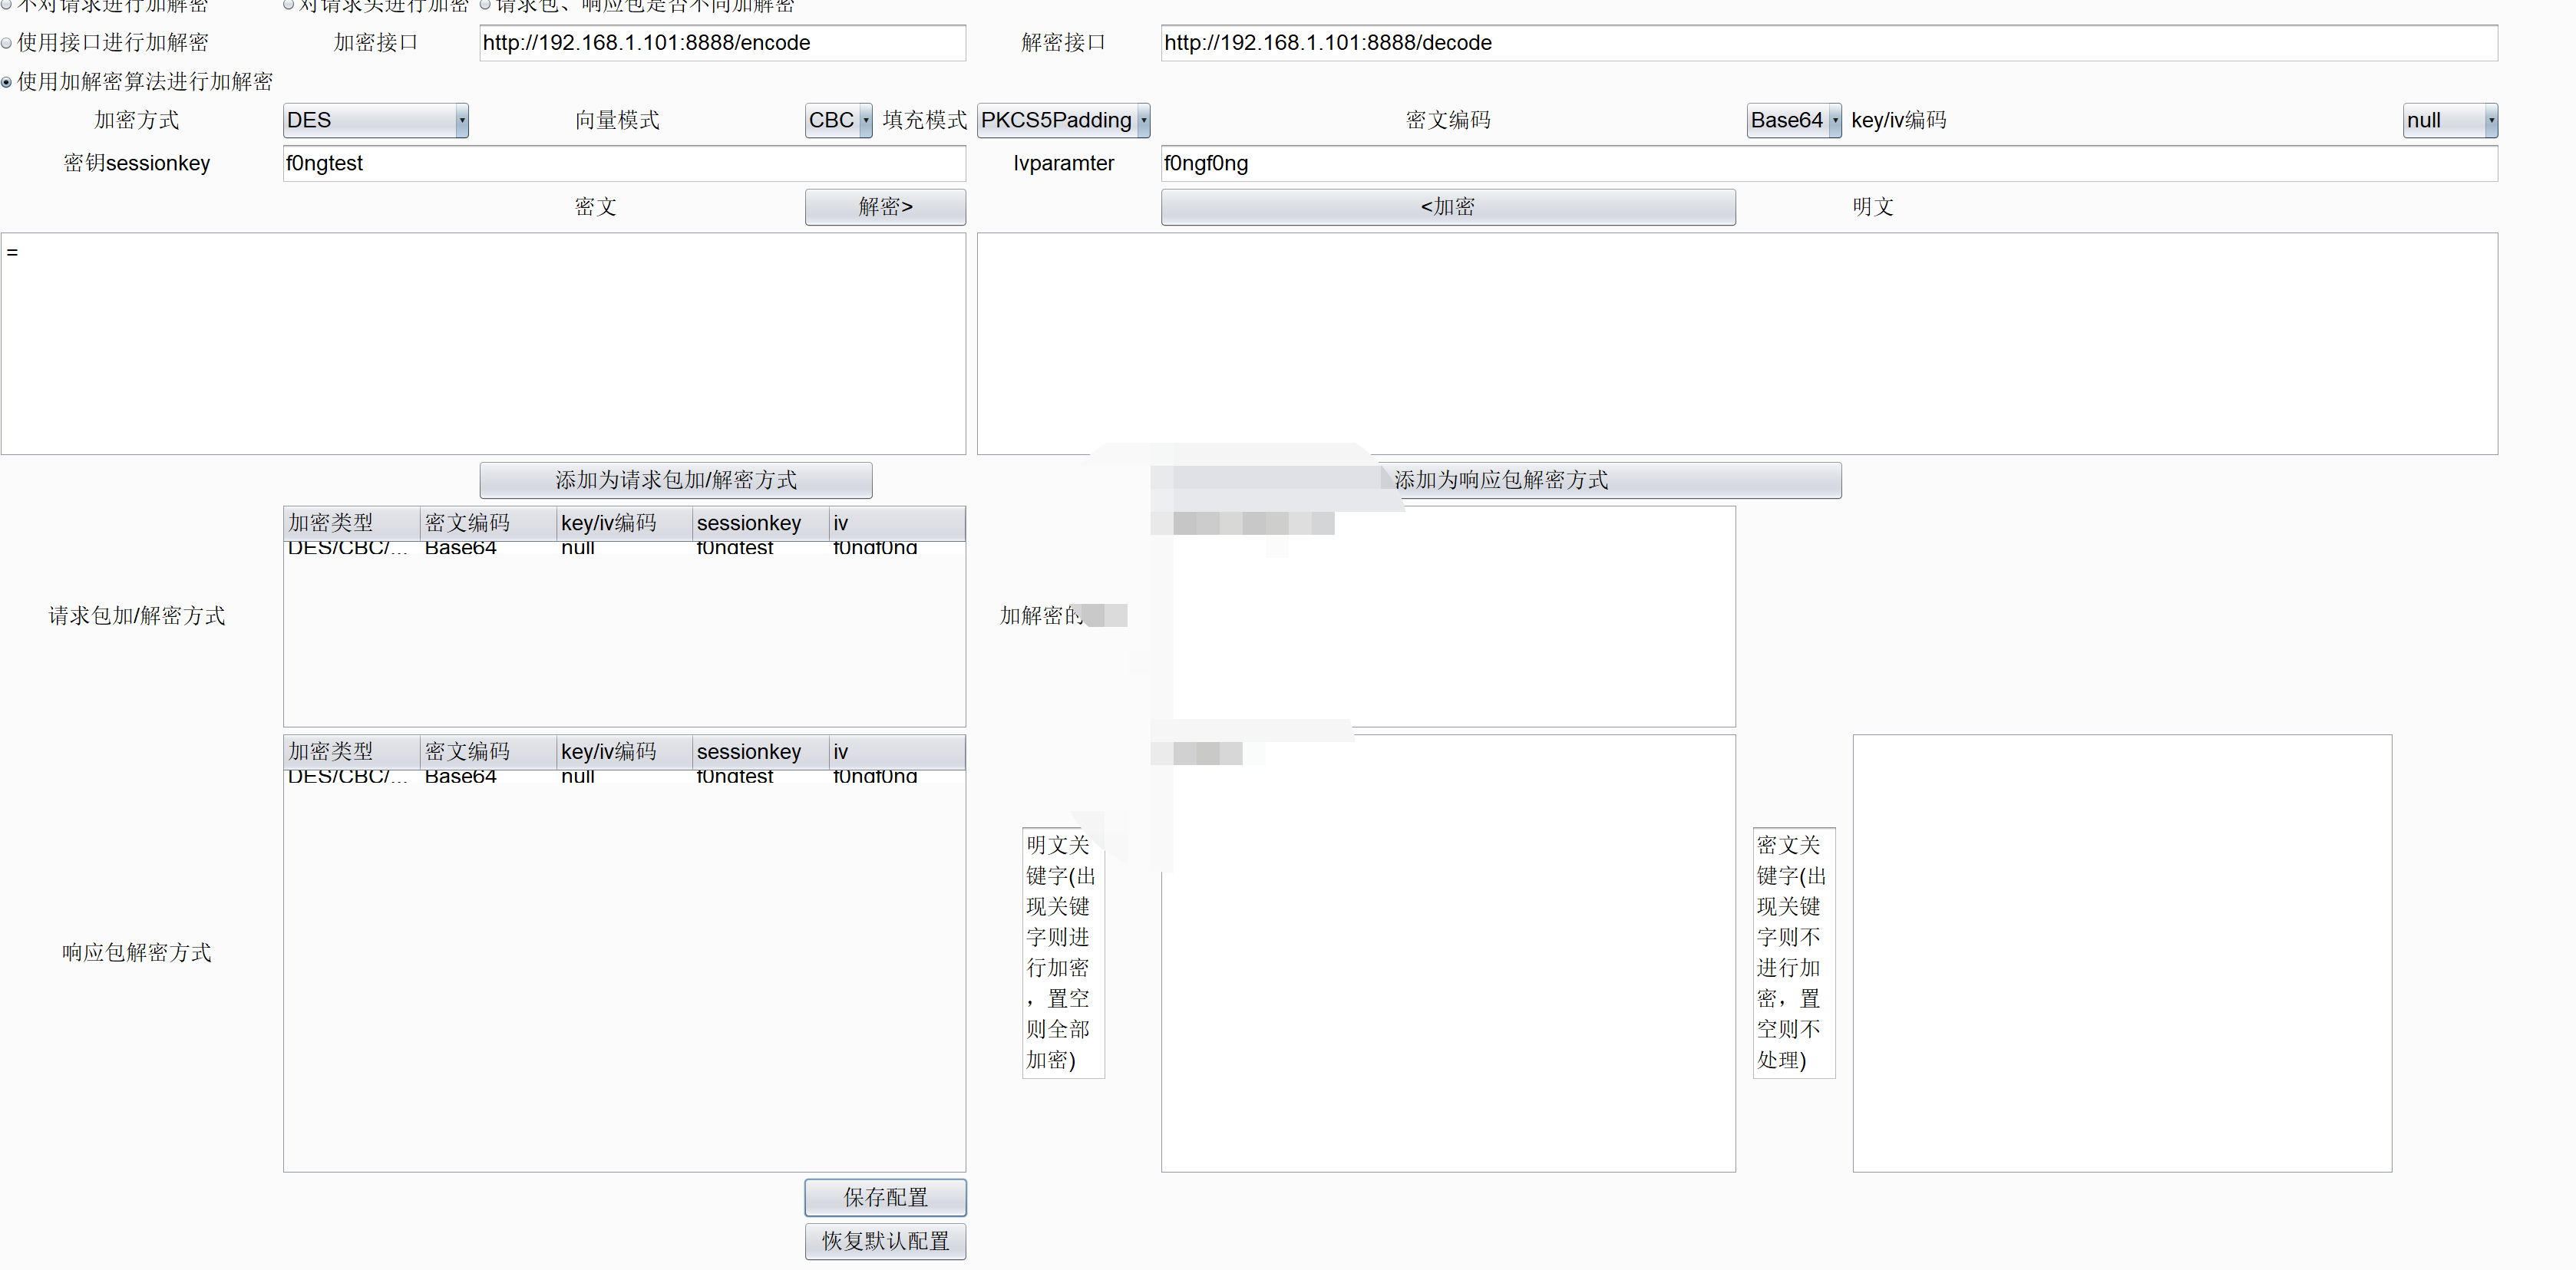Click the 加密接口 encode URL field
The height and width of the screenshot is (1270, 2576).
pyautogui.click(x=722, y=43)
